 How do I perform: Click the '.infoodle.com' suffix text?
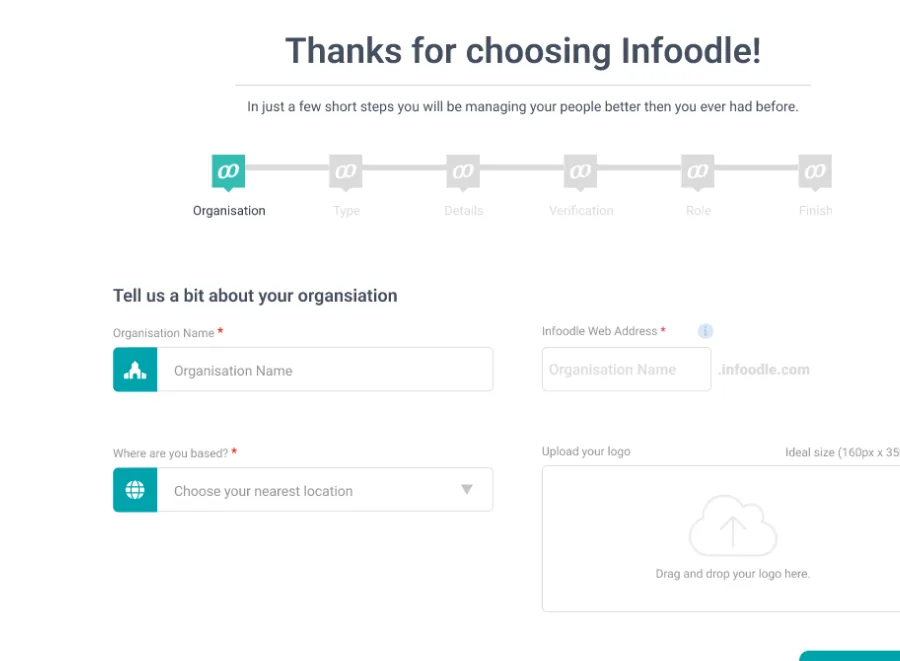pos(763,370)
